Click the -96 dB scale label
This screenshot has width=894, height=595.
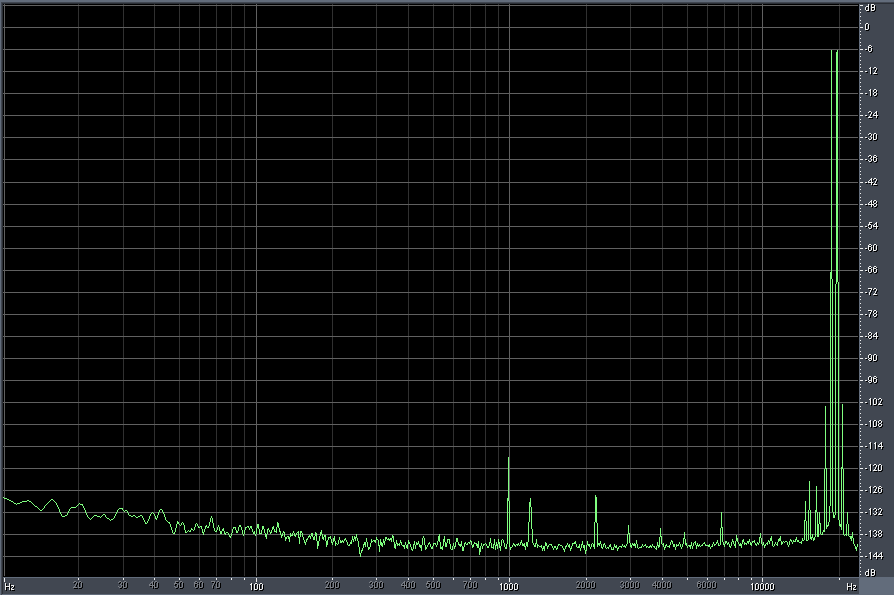(x=871, y=380)
